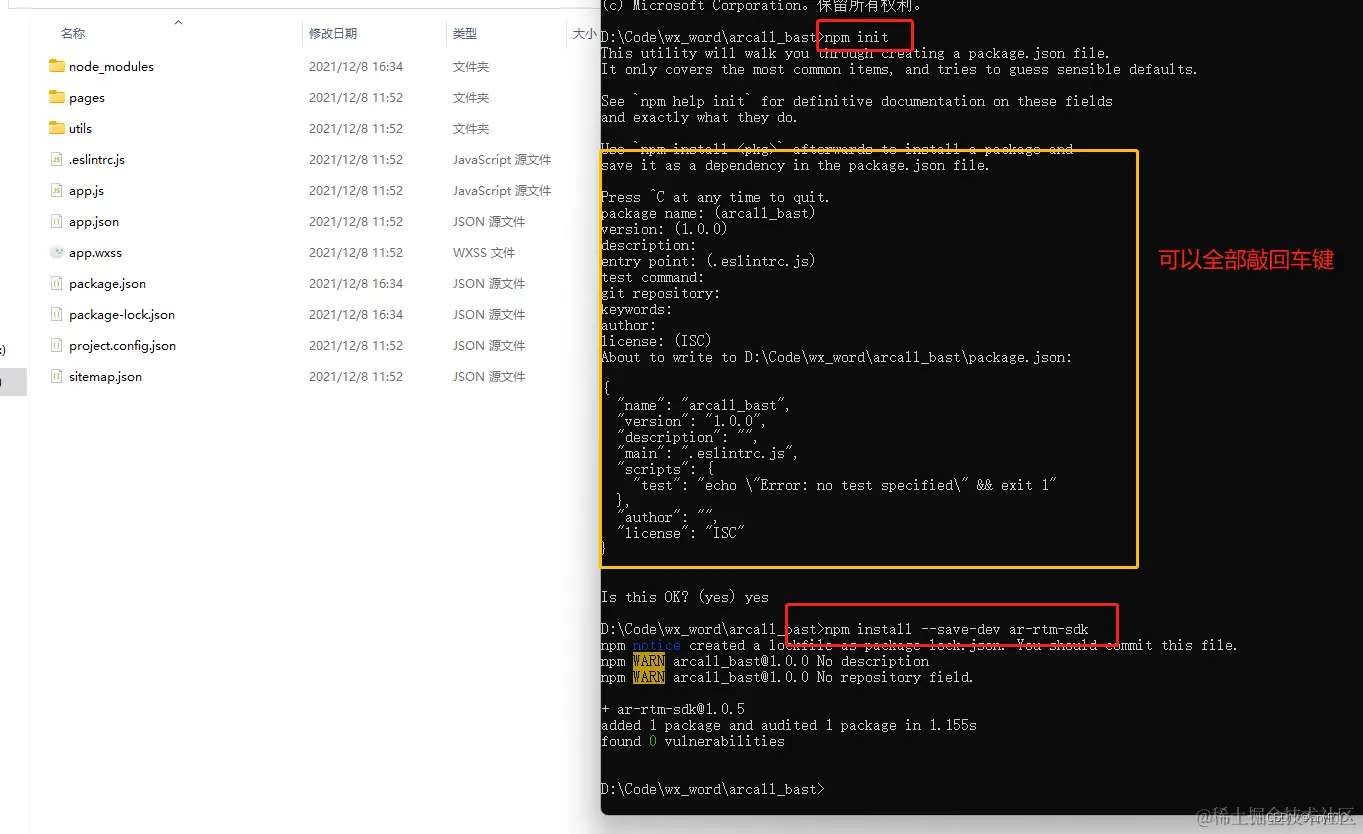Select the app.wxss file name
Screen dimensions: 1363x834
(95, 253)
